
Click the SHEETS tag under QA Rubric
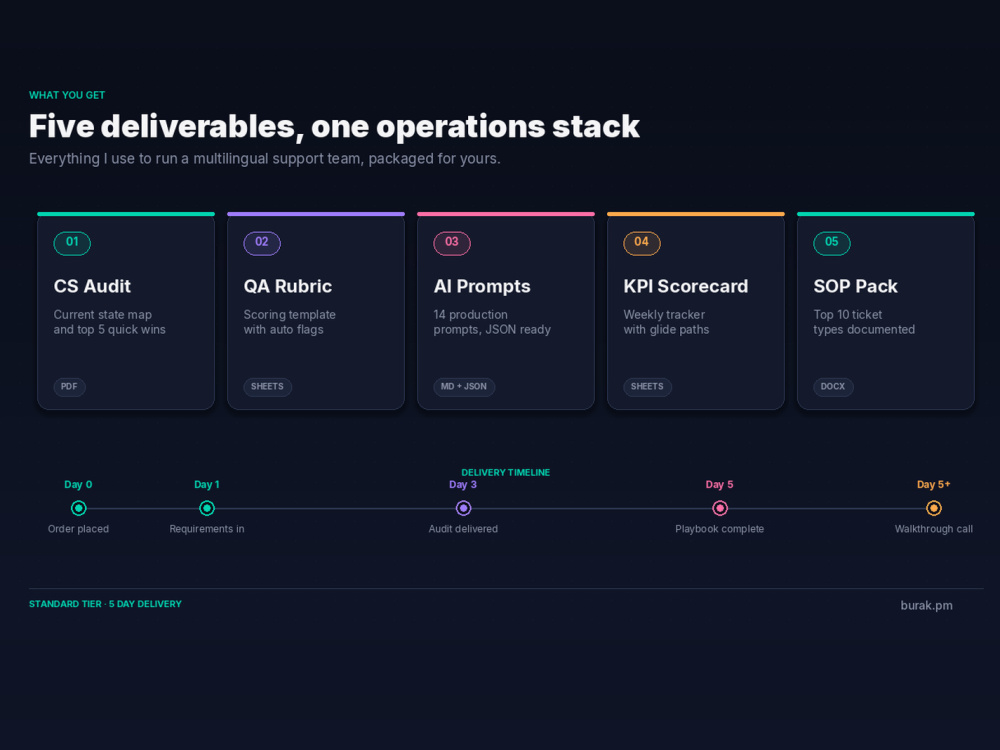pos(267,387)
